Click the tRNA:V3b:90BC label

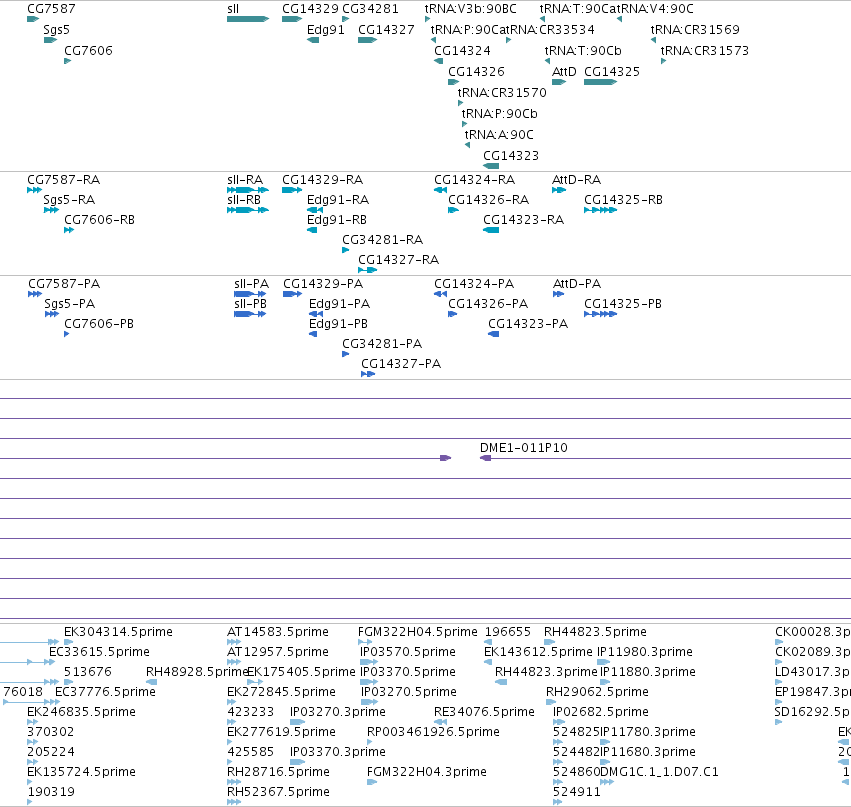(x=471, y=9)
